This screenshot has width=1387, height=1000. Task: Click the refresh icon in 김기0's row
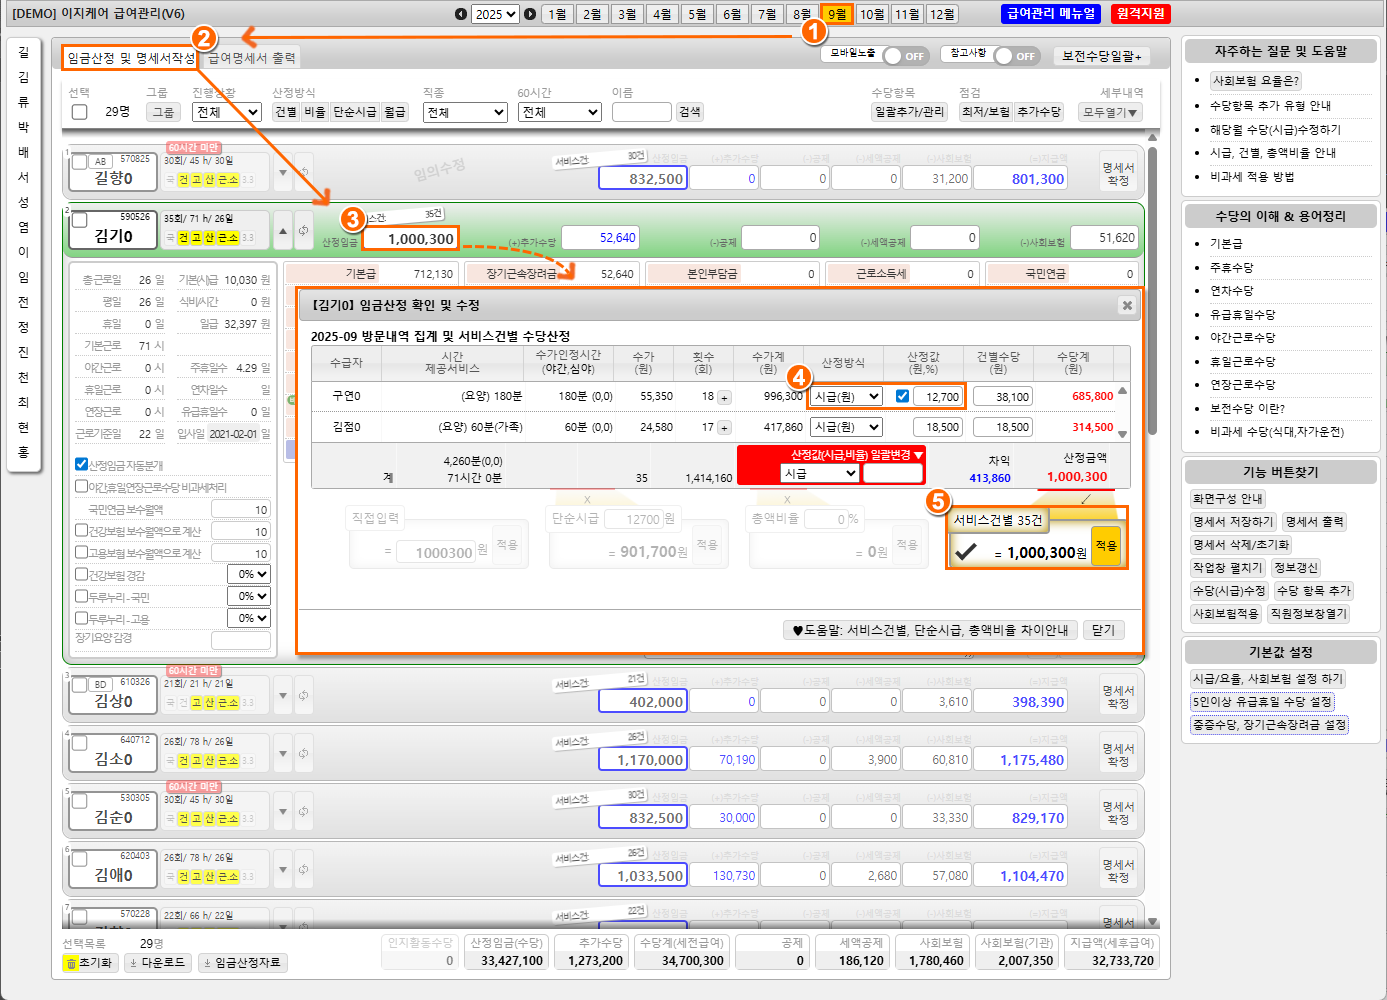point(304,231)
